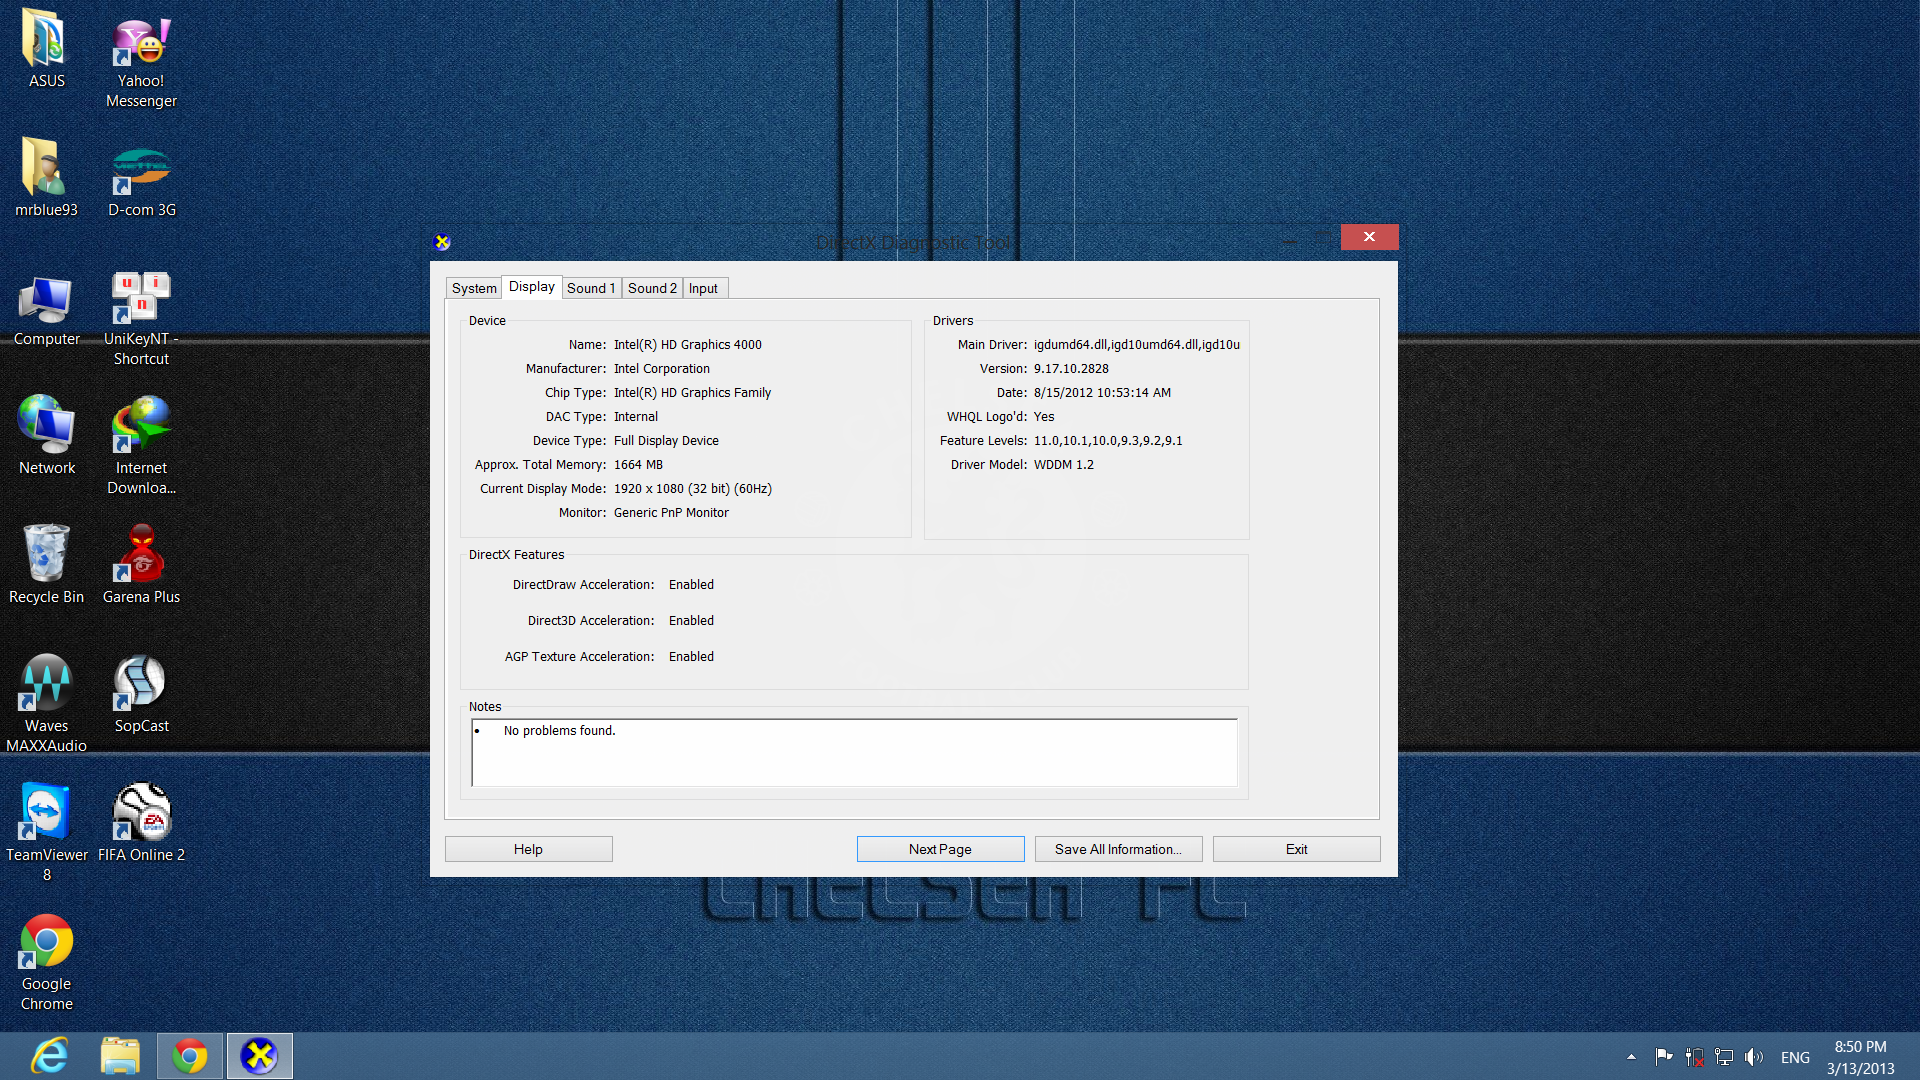The image size is (1920, 1080).
Task: Click the Exit button
Action: tap(1296, 849)
